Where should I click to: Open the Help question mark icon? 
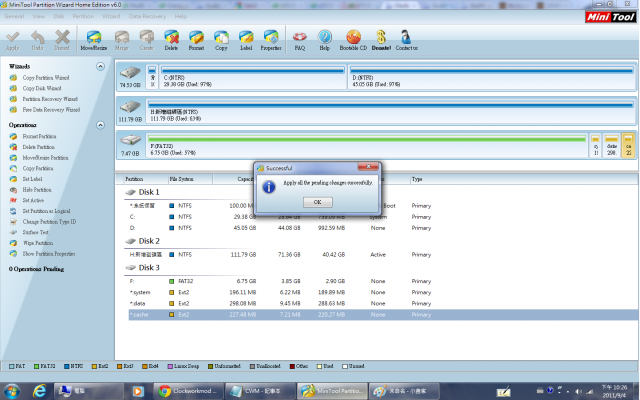[x=324, y=40]
